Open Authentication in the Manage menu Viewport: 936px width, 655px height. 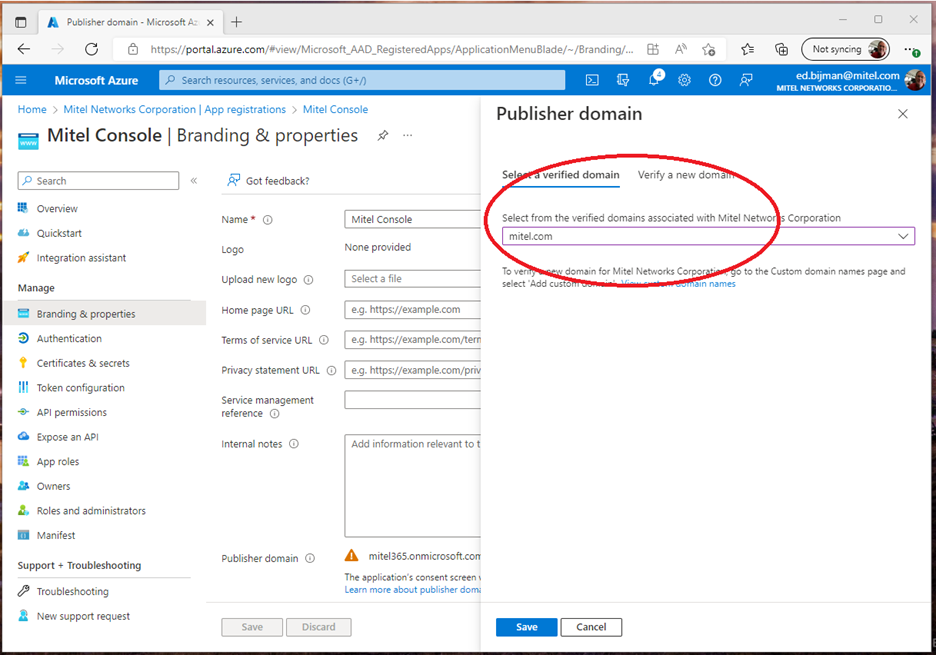point(69,339)
